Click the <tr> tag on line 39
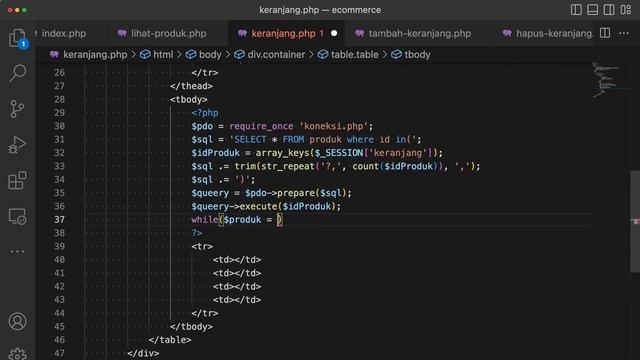This screenshot has height=360, width=640. click(x=202, y=247)
